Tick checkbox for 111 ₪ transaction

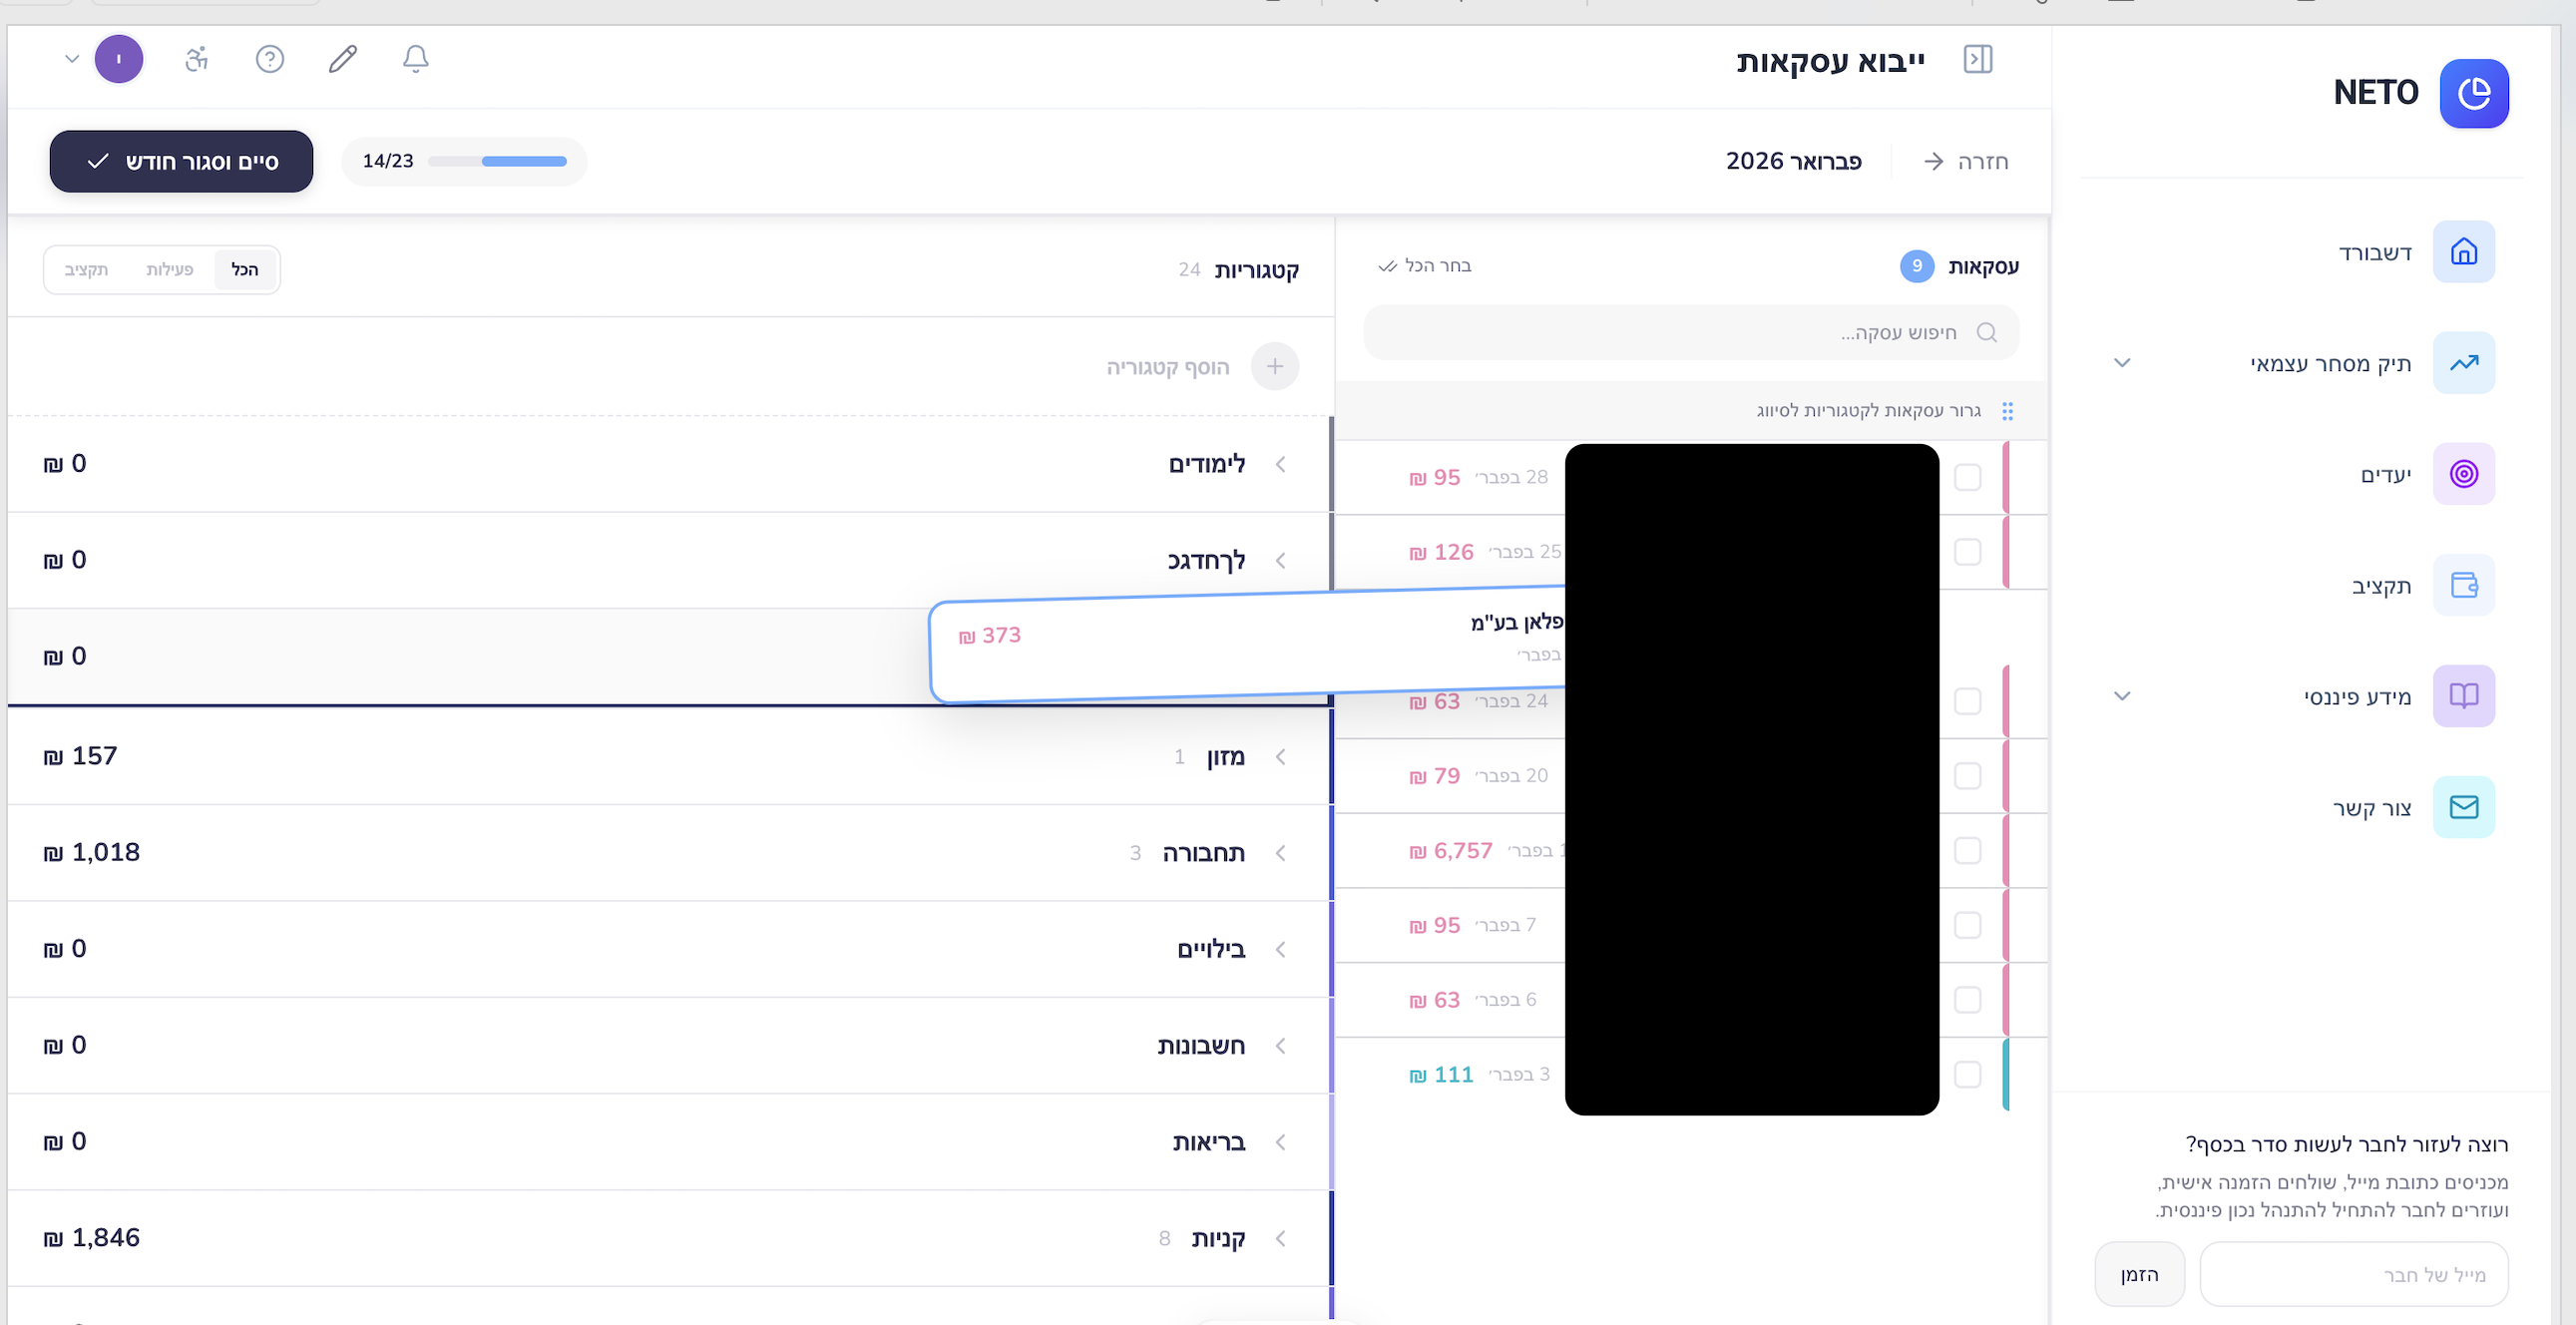[x=1967, y=1075]
